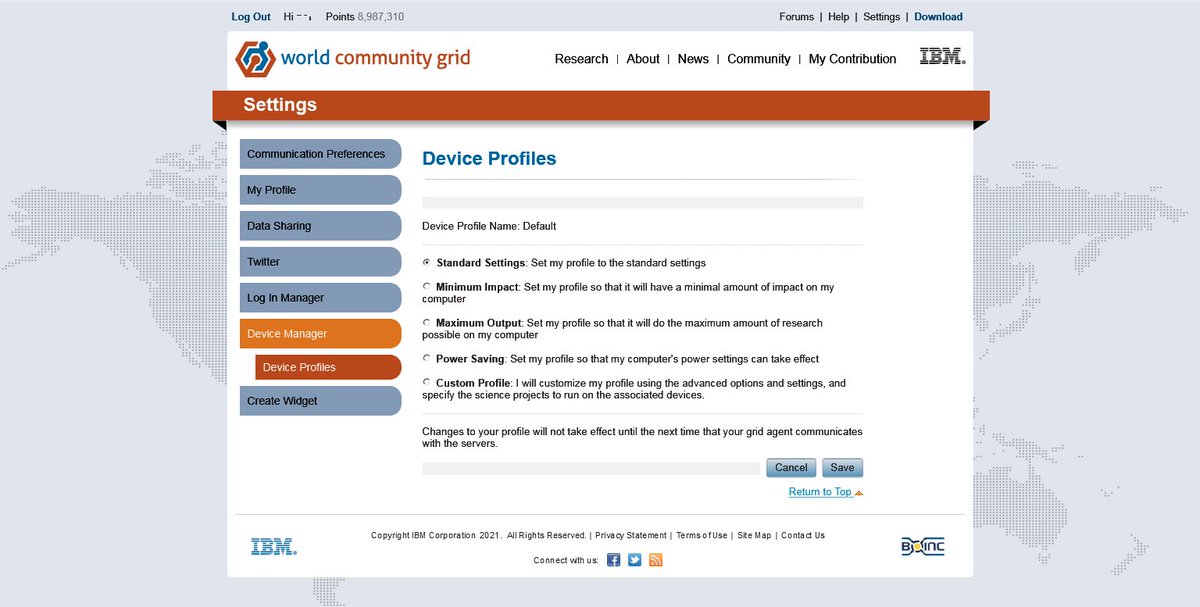The width and height of the screenshot is (1200, 607).
Task: Open the Help link
Action: [838, 17]
